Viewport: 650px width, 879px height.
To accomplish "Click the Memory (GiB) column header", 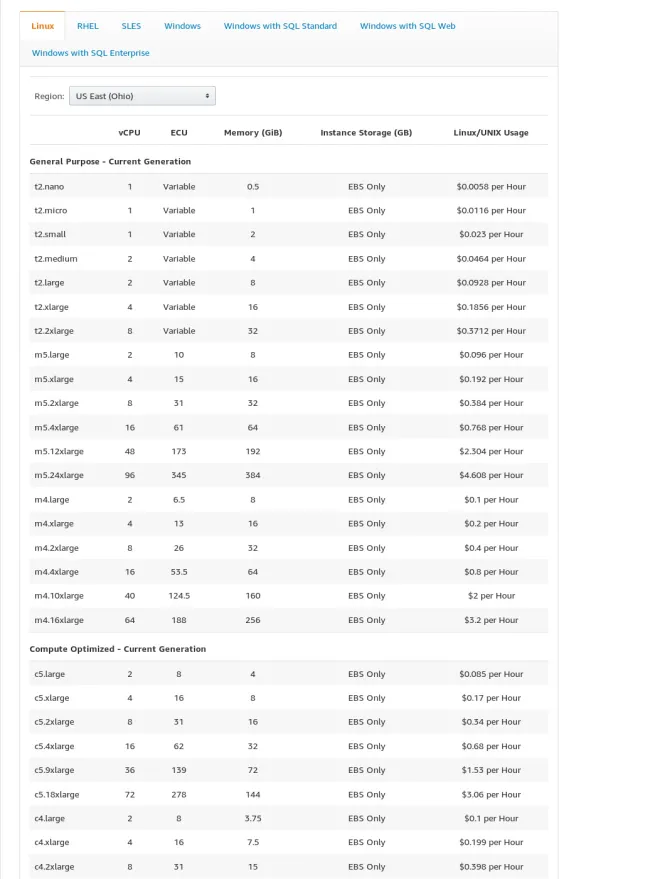I will point(252,133).
